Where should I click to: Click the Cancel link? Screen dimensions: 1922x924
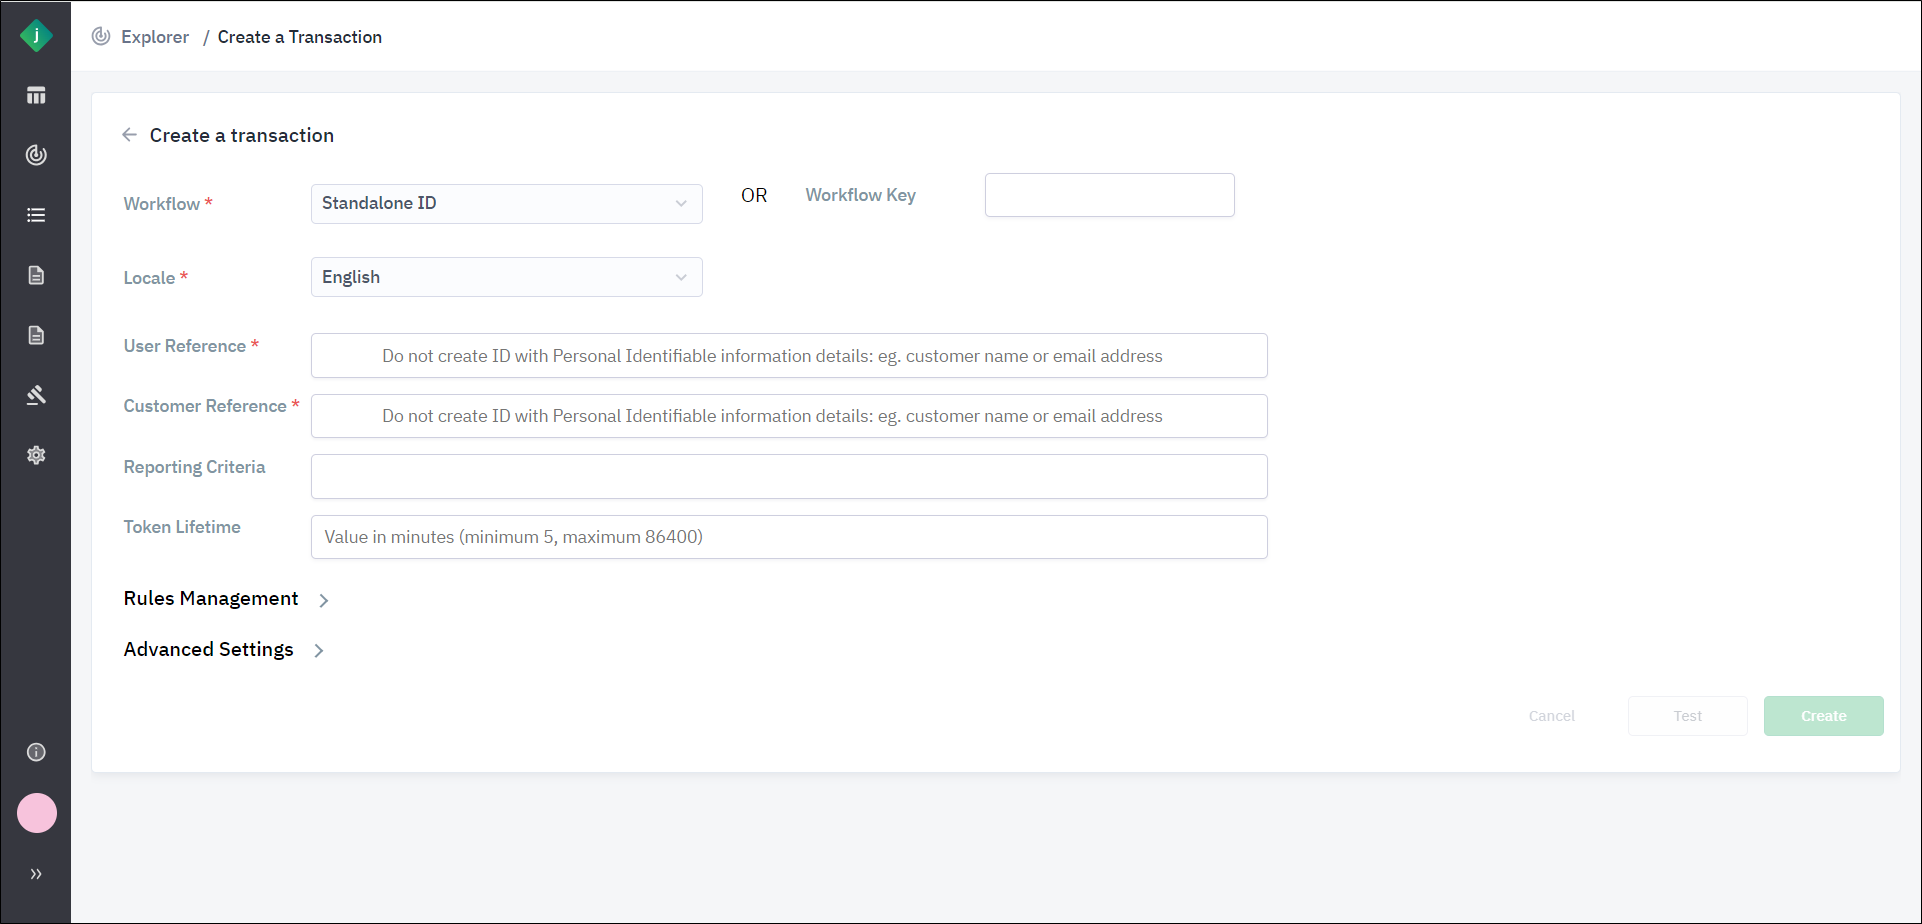click(x=1551, y=715)
